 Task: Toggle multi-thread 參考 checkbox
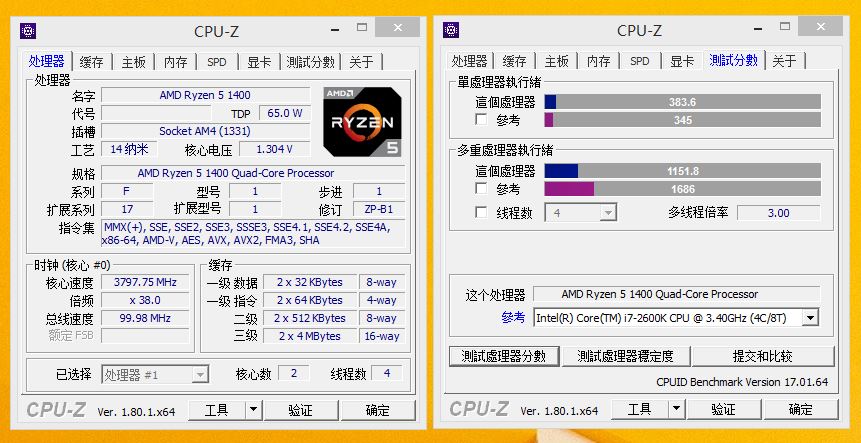point(481,188)
